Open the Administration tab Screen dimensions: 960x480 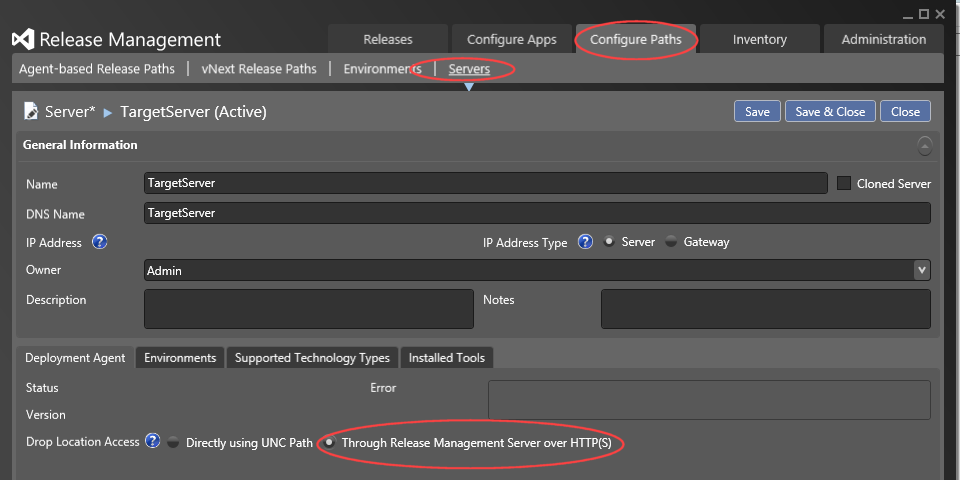tap(883, 39)
